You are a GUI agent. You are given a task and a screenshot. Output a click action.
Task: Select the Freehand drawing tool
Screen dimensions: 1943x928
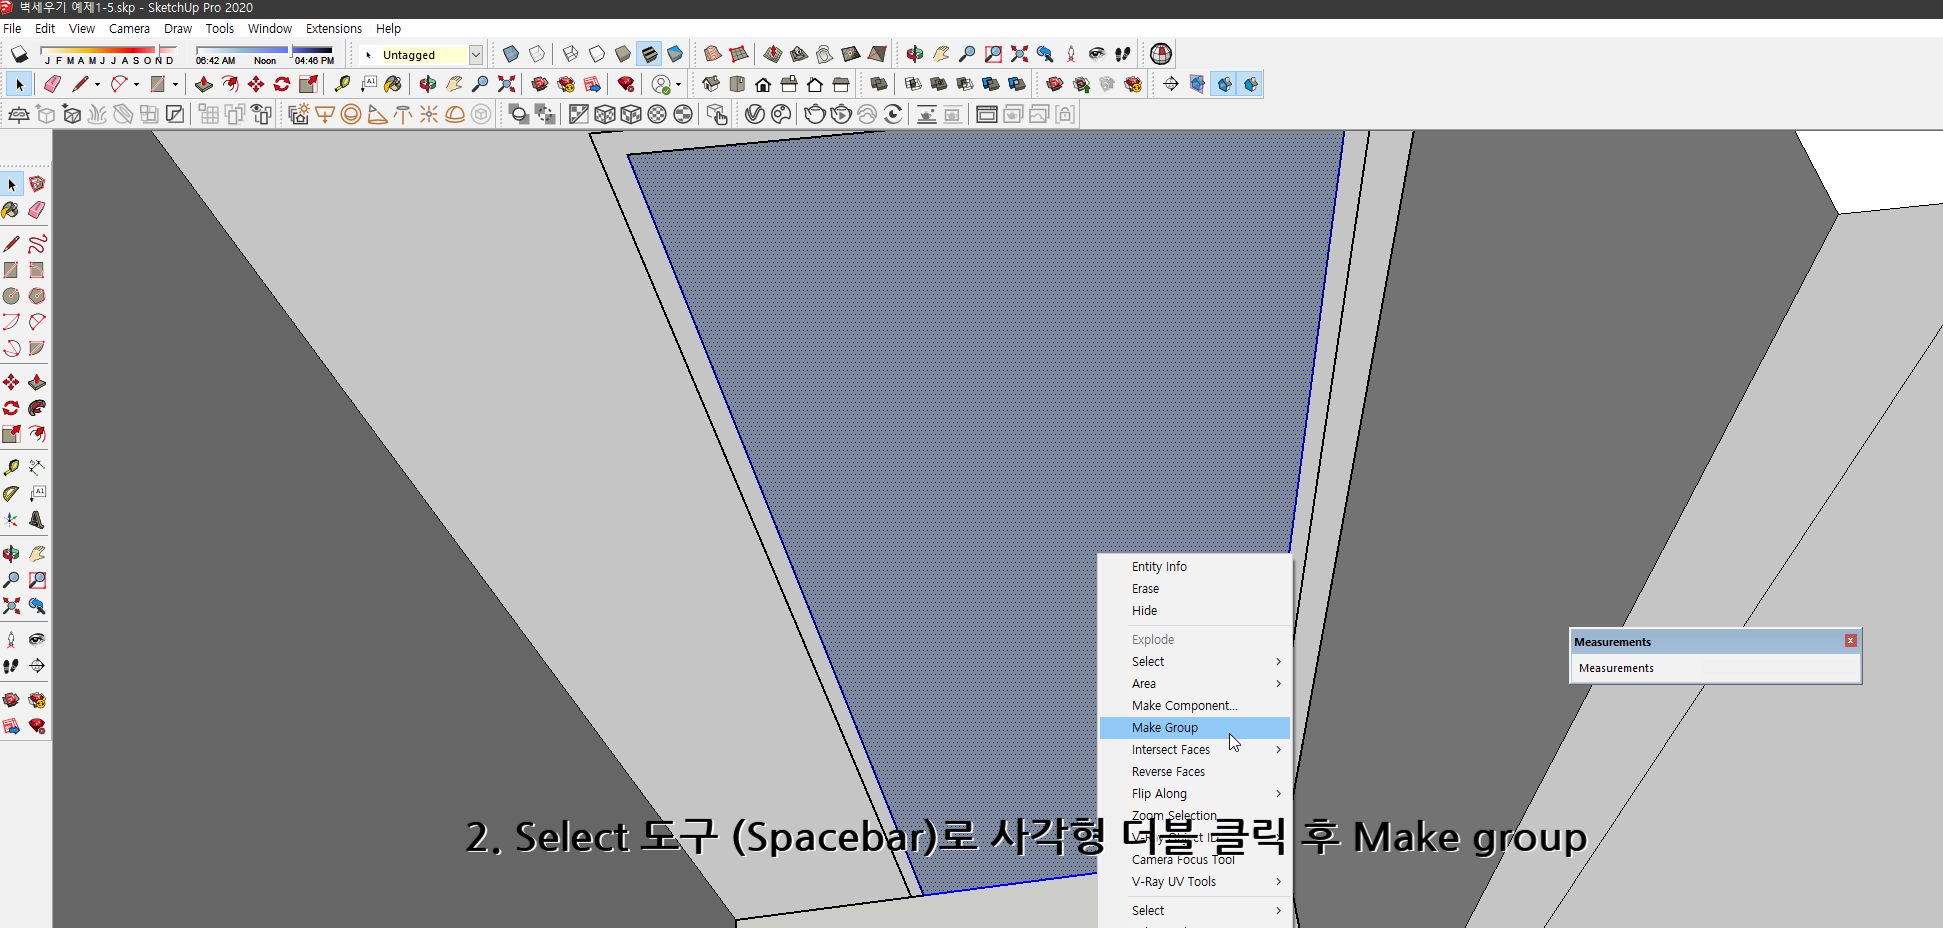[37, 244]
